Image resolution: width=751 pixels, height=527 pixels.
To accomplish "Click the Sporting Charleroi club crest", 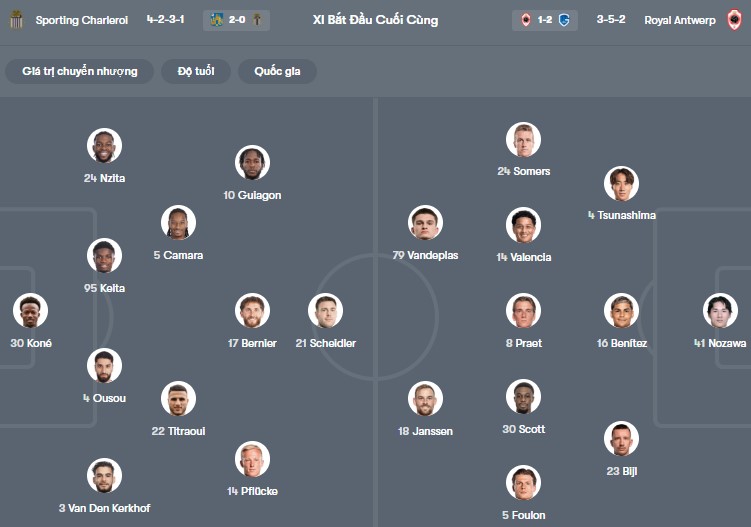I will pos(15,20).
